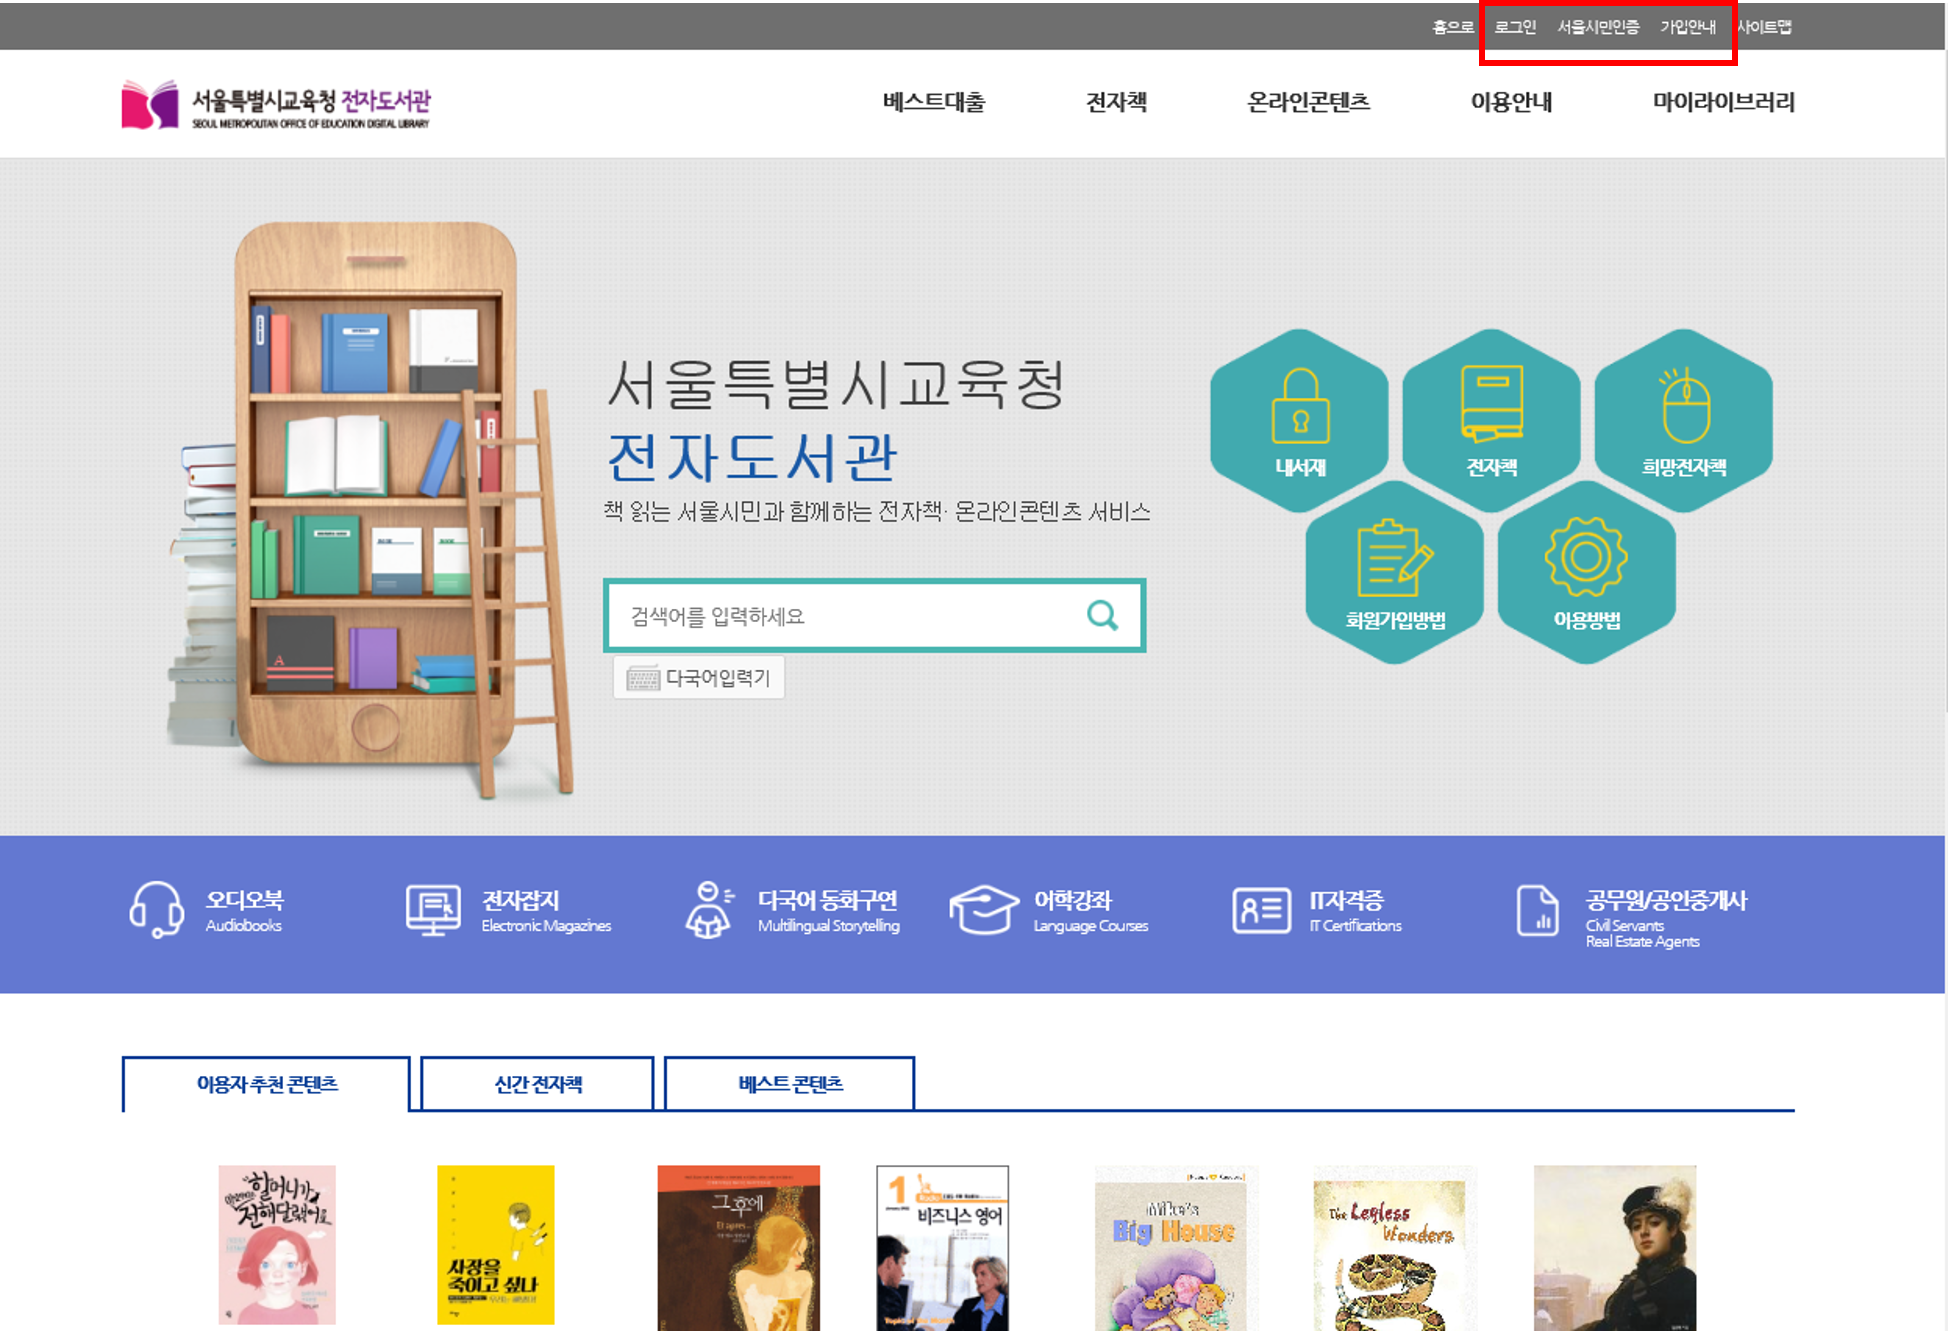
Task: Open the 비즈니스 영어 book cover
Action: (x=942, y=1248)
